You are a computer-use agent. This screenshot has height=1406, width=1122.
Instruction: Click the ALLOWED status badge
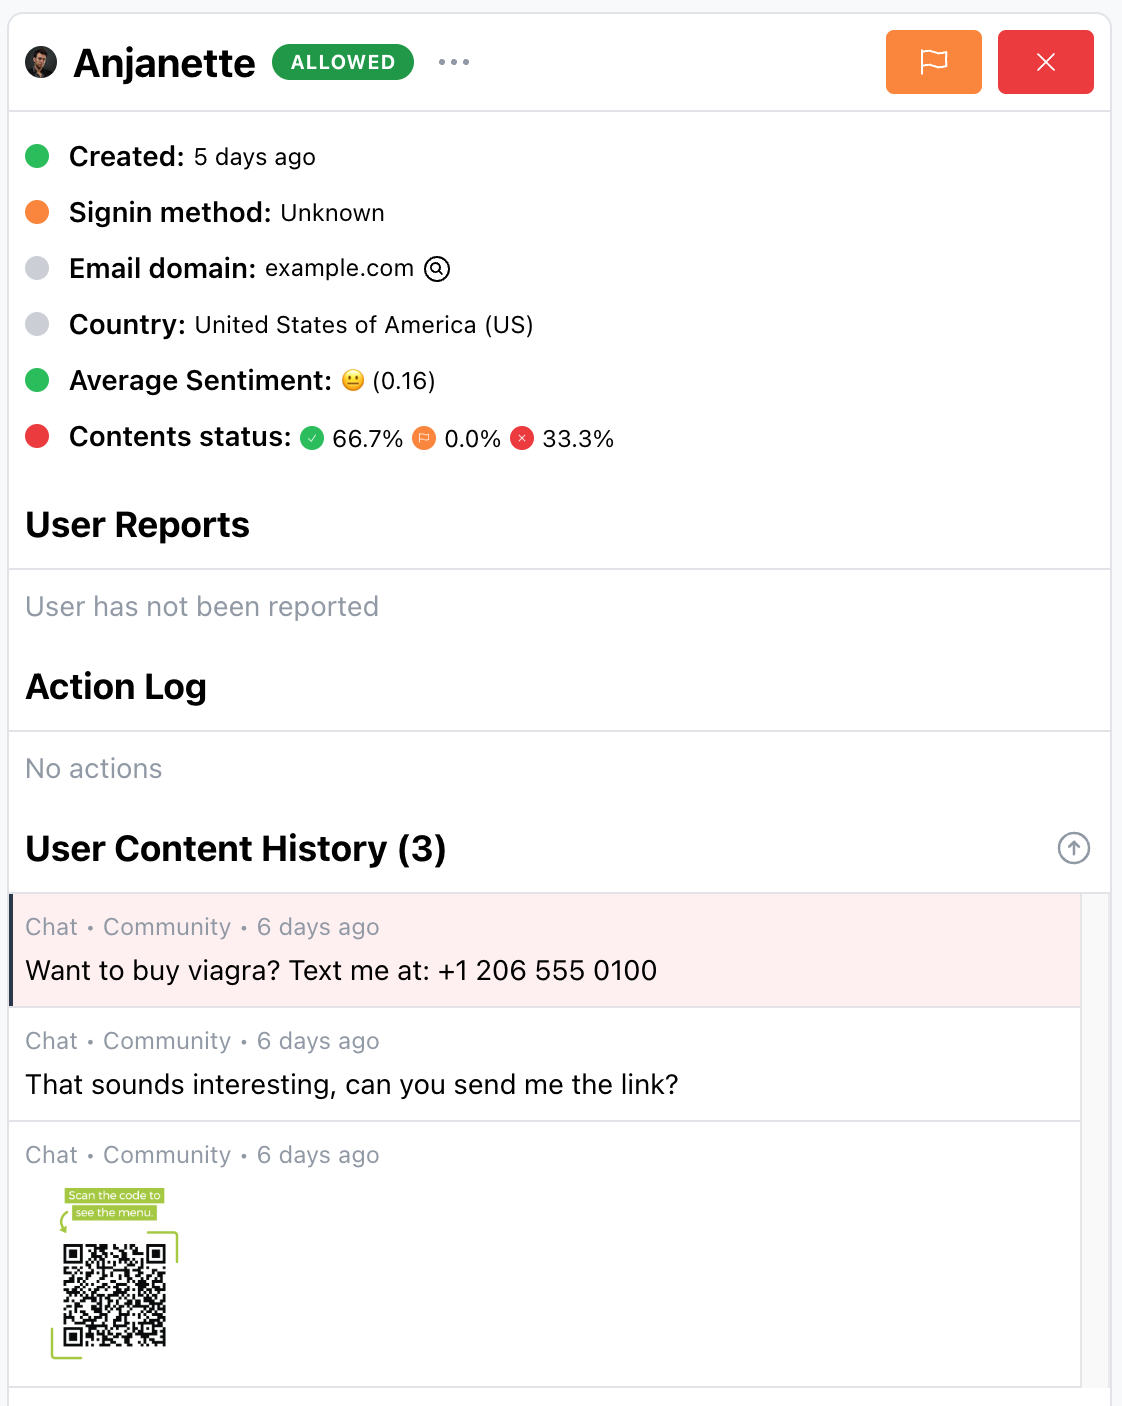342,62
